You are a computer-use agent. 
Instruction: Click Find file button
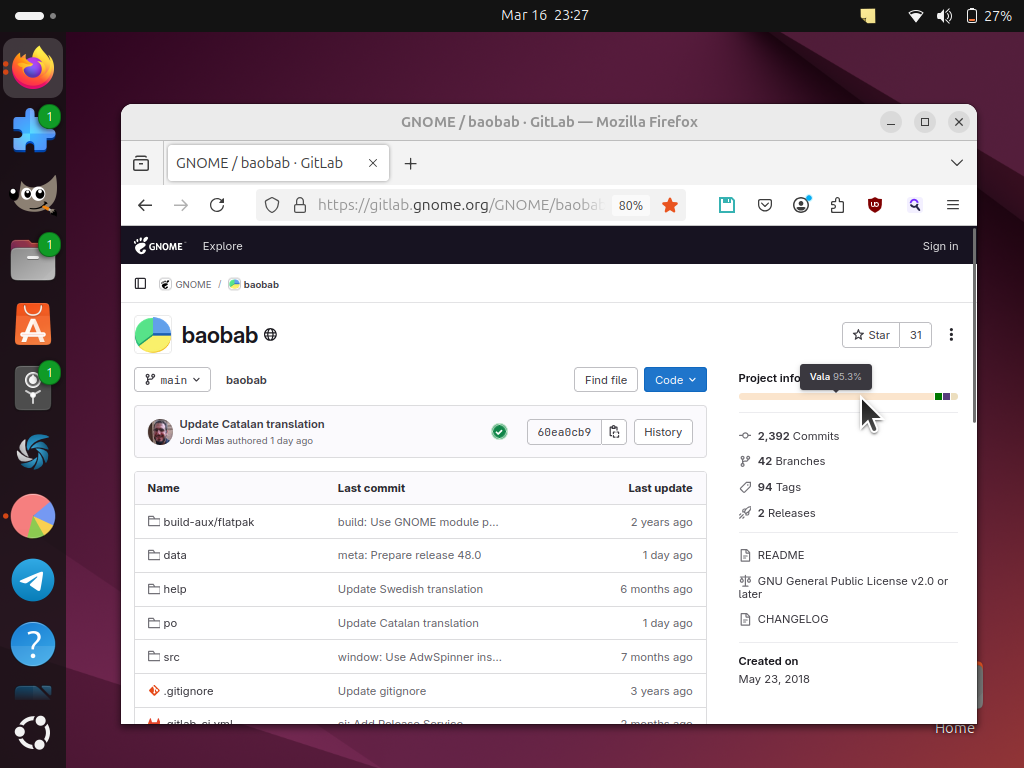[605, 379]
